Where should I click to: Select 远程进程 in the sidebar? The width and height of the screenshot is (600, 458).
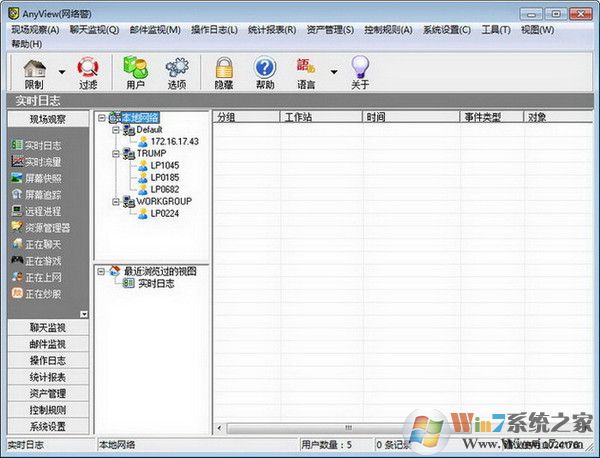click(x=36, y=211)
